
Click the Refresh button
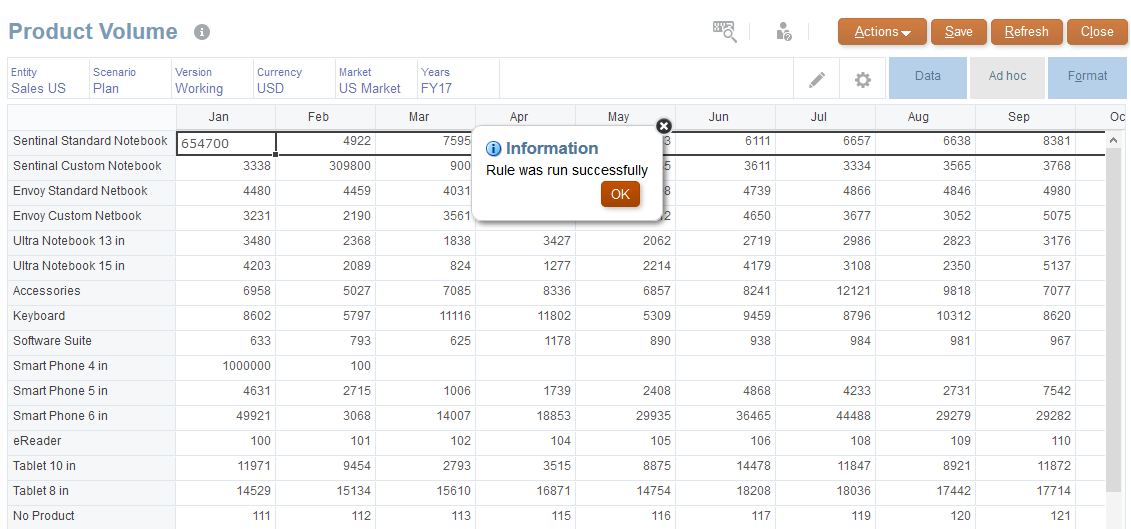pyautogui.click(x=1026, y=32)
